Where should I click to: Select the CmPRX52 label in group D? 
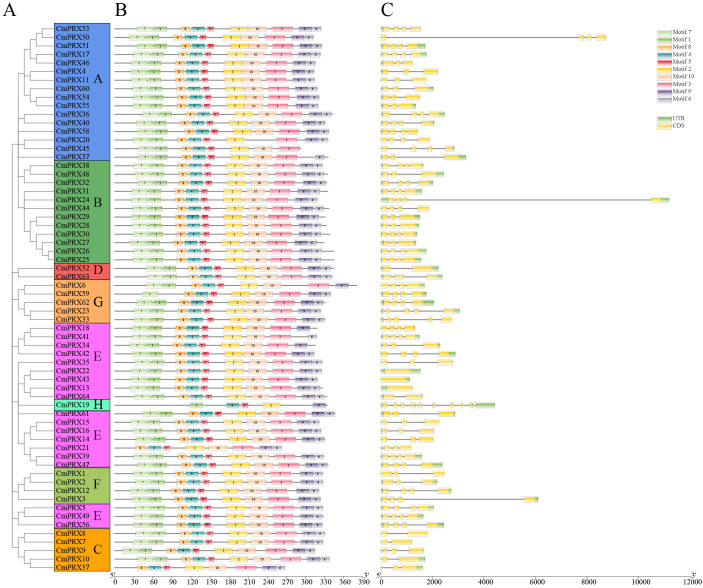(x=72, y=268)
